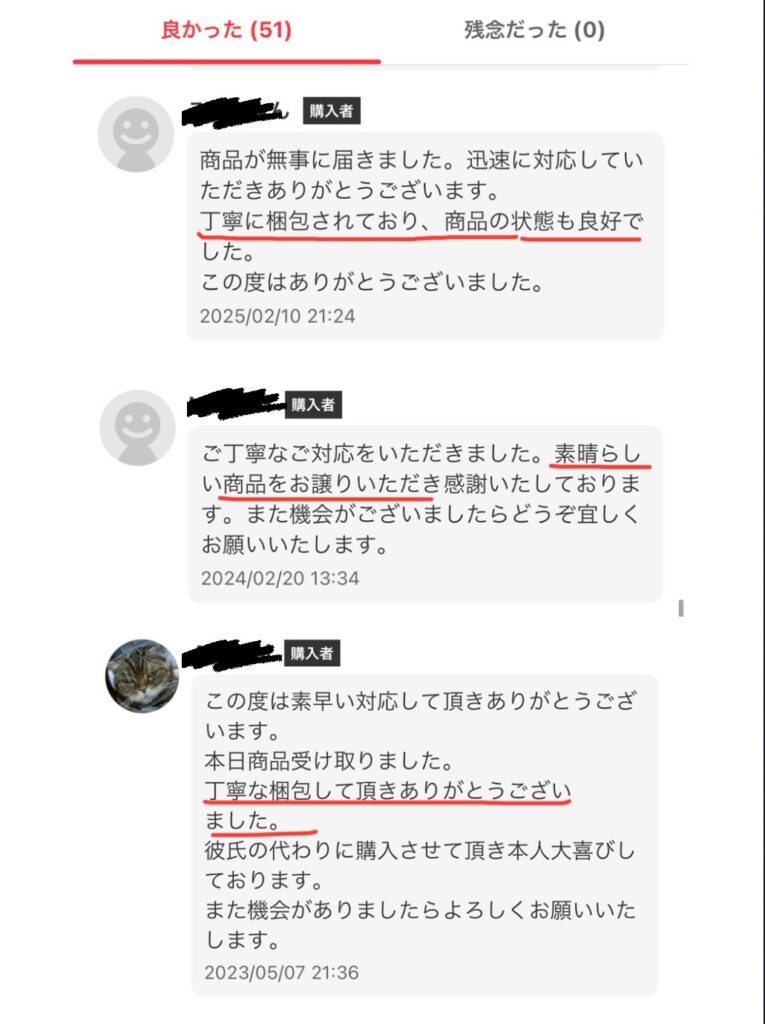Viewport: 765px width, 1024px height.
Task: Click the 購入者 badge on first review
Action: click(331, 110)
